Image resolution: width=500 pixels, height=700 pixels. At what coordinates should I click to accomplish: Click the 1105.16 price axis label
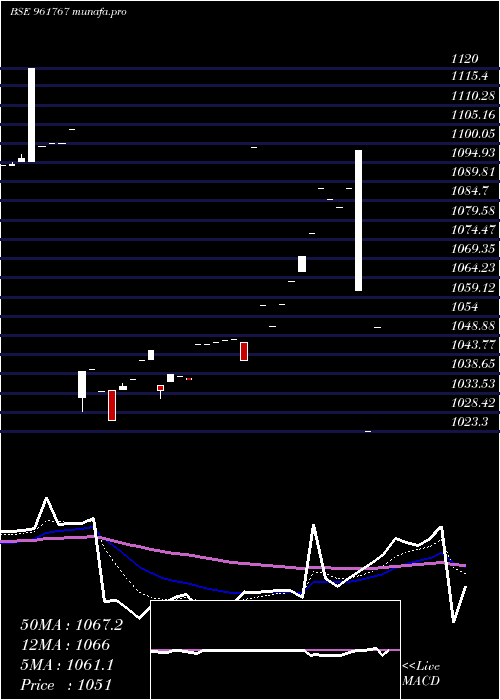click(x=473, y=114)
